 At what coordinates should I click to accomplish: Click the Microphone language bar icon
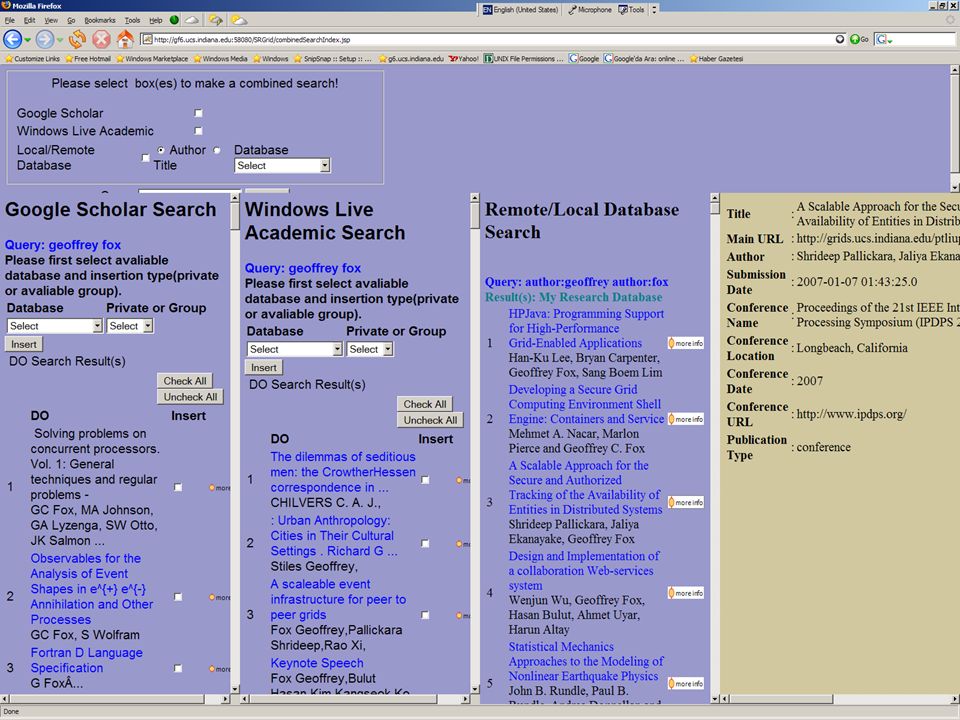590,9
